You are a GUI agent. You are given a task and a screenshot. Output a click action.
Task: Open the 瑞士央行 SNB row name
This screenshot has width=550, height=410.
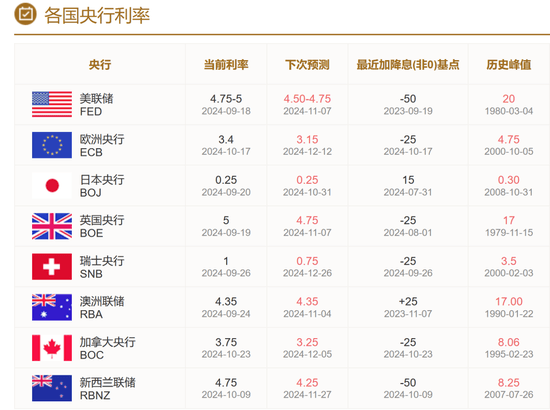(x=102, y=267)
